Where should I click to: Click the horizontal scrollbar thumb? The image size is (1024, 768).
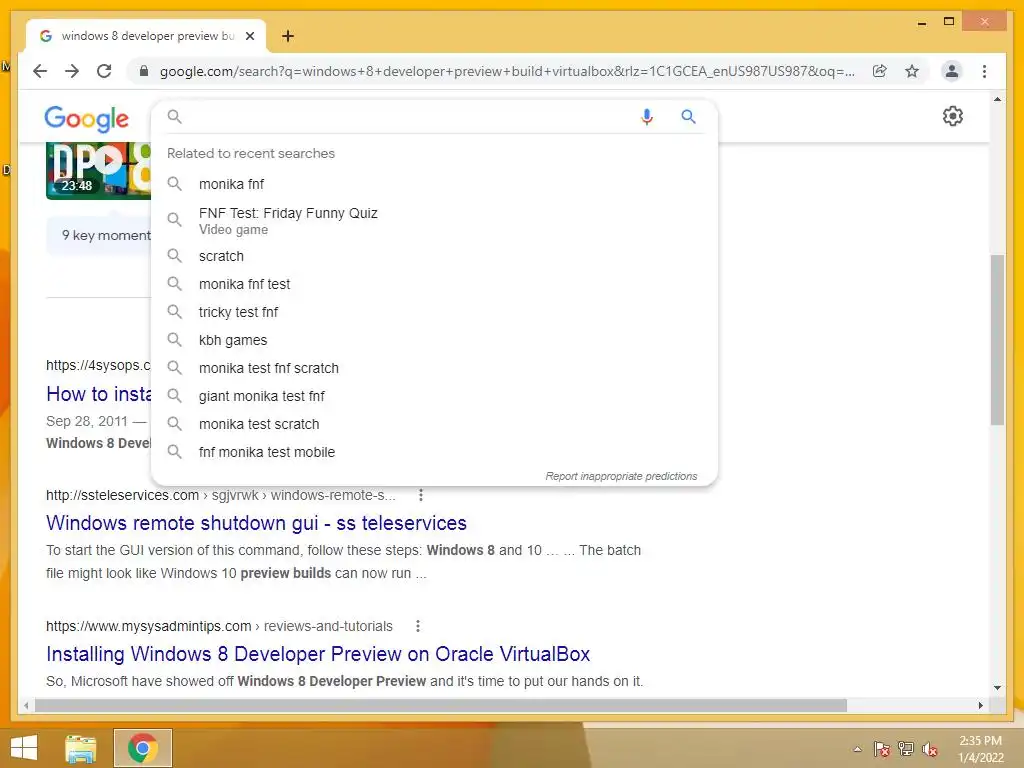(441, 705)
